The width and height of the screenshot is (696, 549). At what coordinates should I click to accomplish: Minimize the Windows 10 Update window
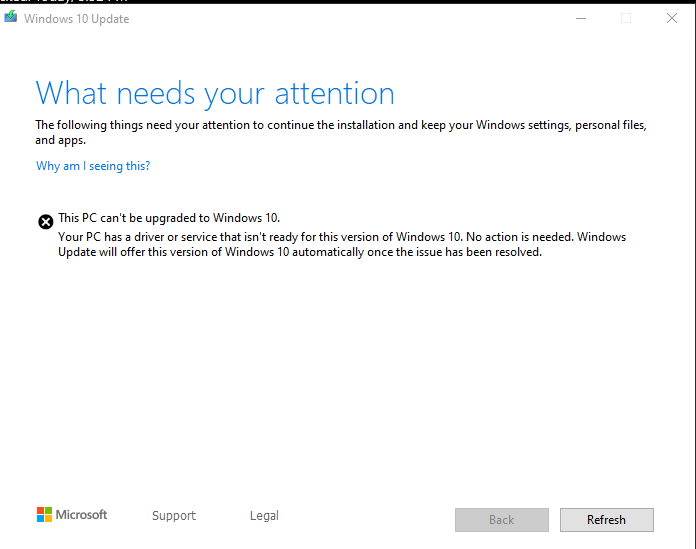click(581, 19)
